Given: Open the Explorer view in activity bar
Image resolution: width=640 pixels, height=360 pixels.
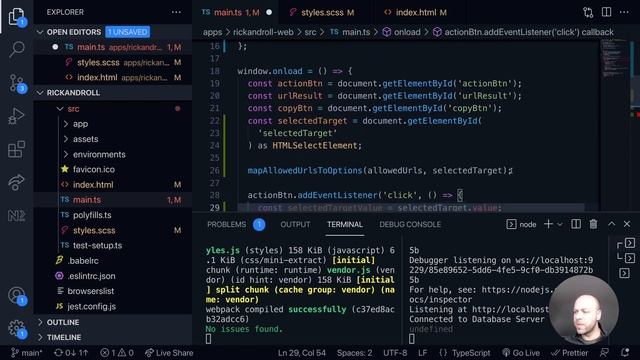Looking at the screenshot, I should click(16, 16).
